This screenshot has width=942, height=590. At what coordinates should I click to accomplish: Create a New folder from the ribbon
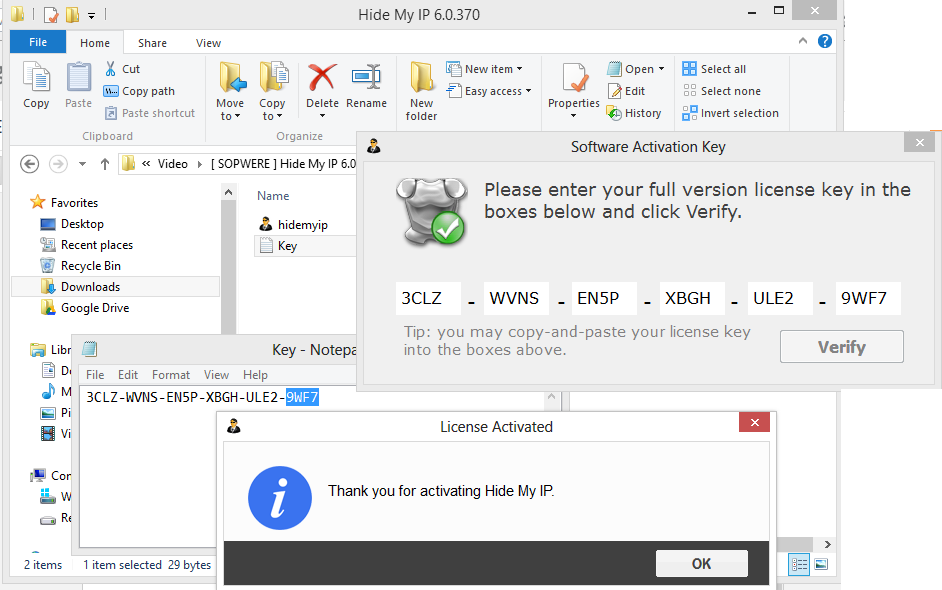click(421, 91)
